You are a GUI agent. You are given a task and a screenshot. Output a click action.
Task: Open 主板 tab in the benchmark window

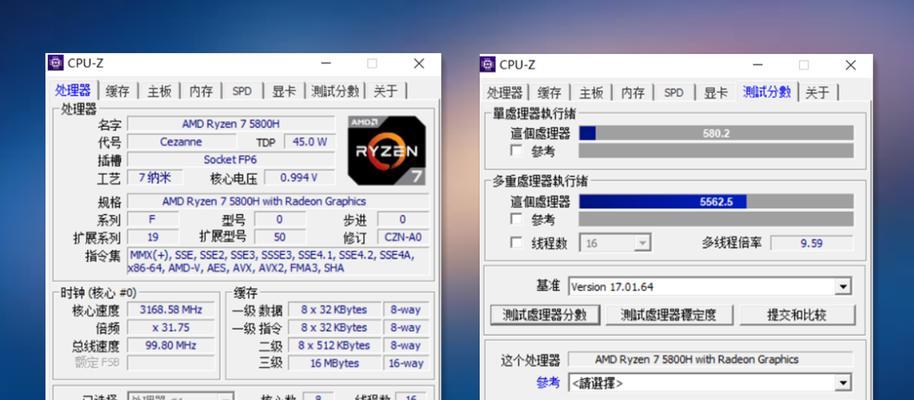pos(591,93)
